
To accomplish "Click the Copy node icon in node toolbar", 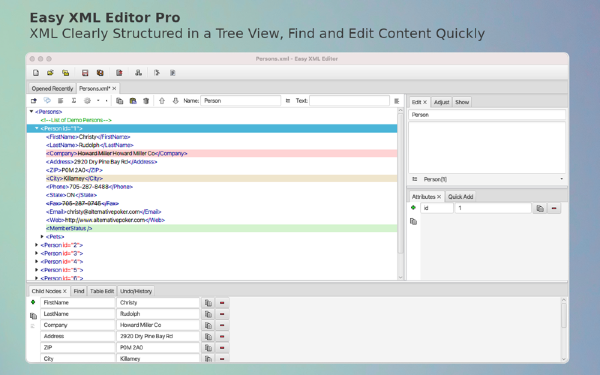I will tap(119, 101).
